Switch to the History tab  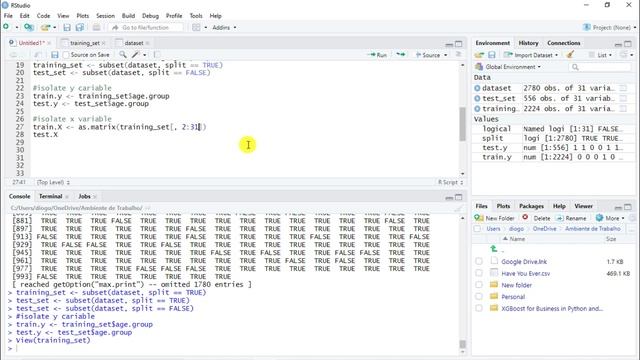tap(528, 43)
